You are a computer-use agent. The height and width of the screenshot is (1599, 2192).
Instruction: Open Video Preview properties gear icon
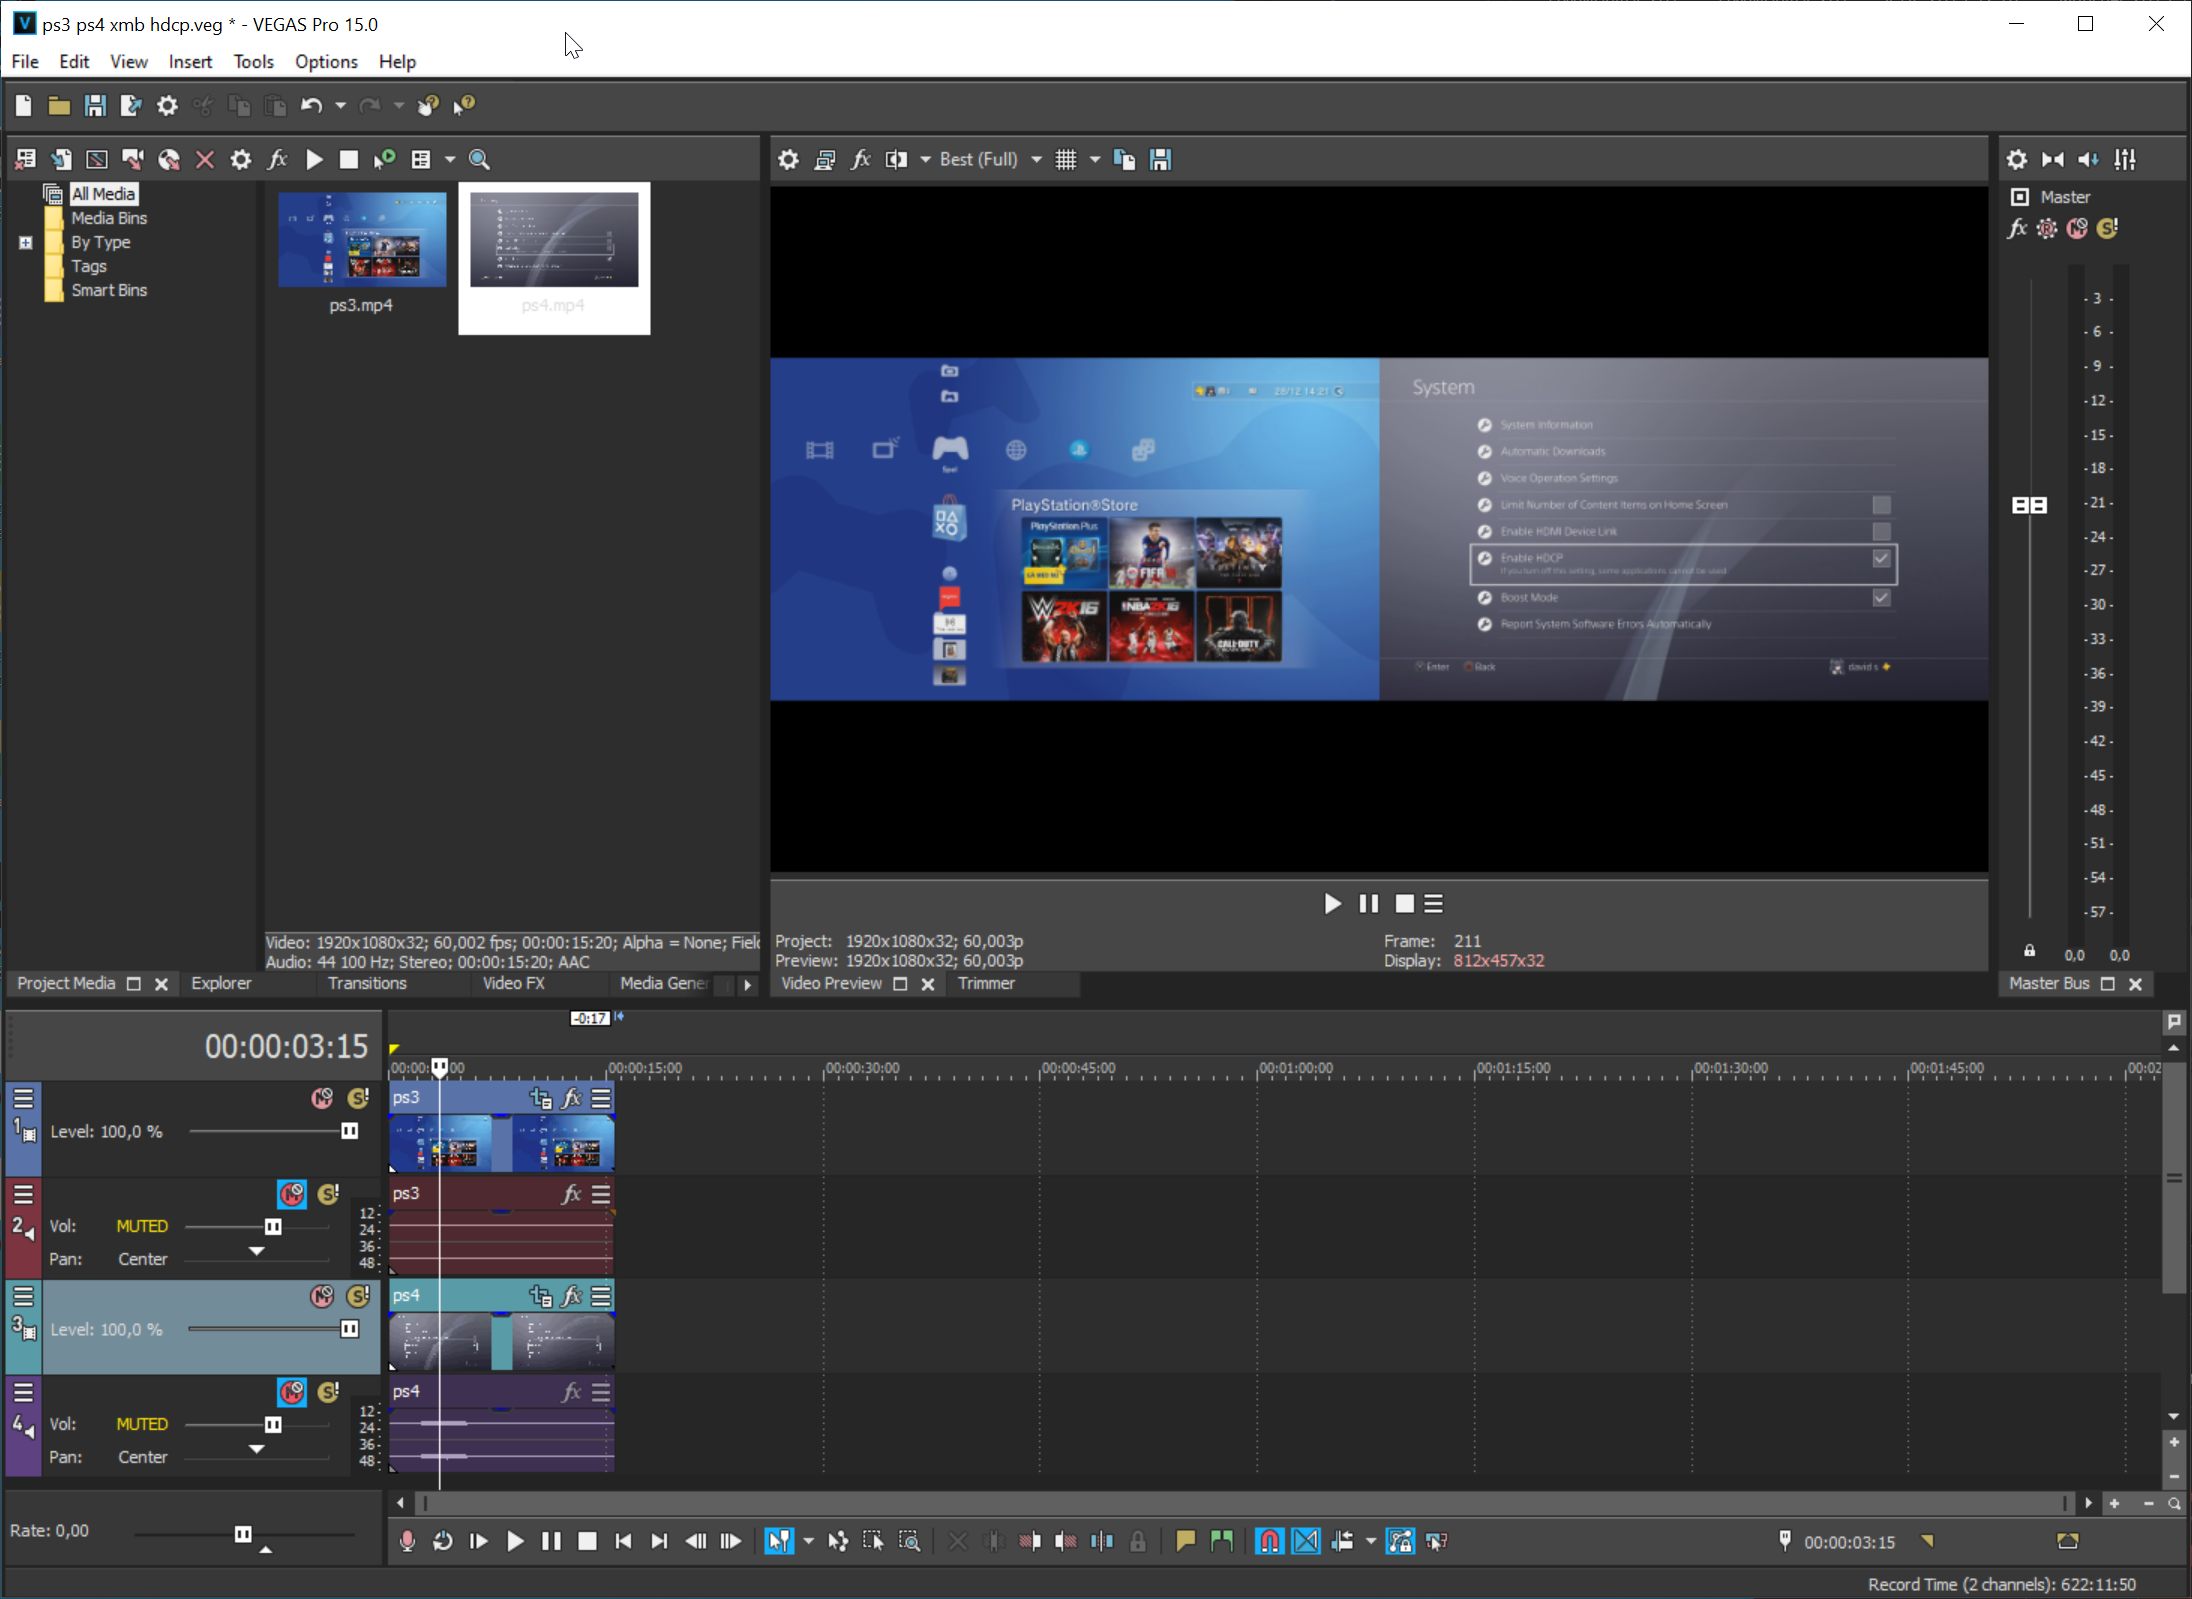[788, 159]
